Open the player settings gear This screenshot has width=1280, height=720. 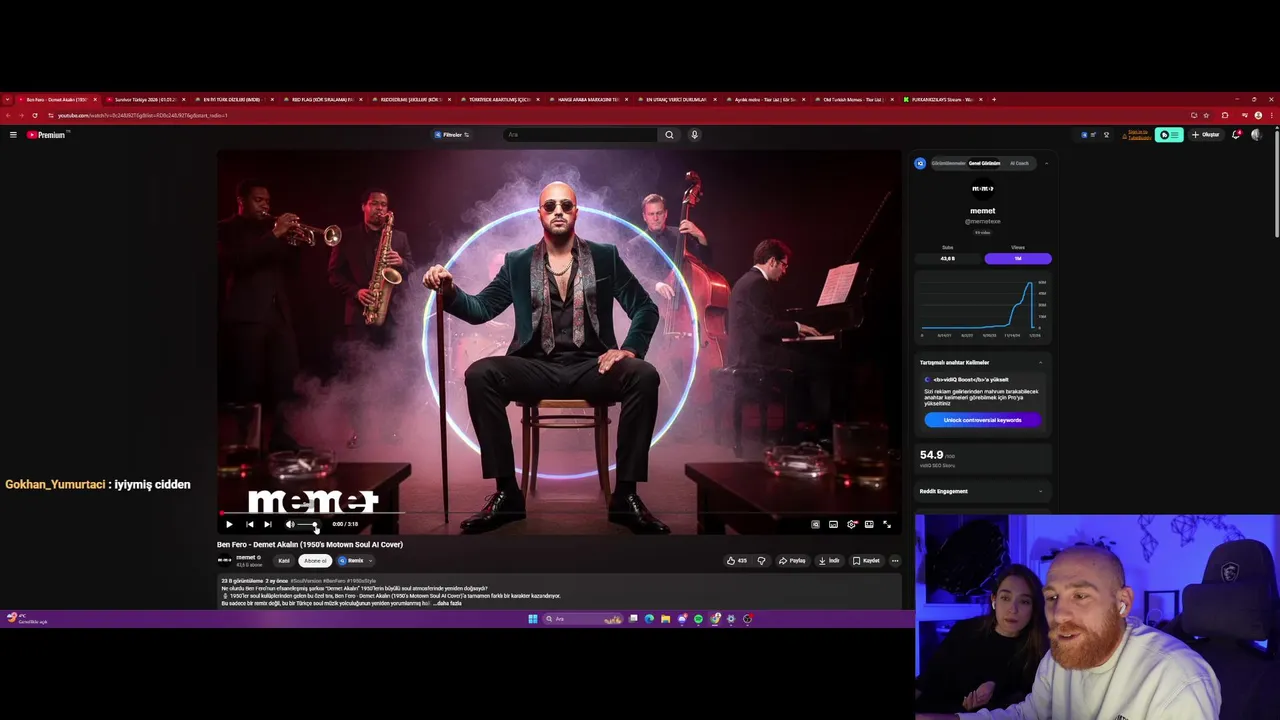tap(852, 524)
